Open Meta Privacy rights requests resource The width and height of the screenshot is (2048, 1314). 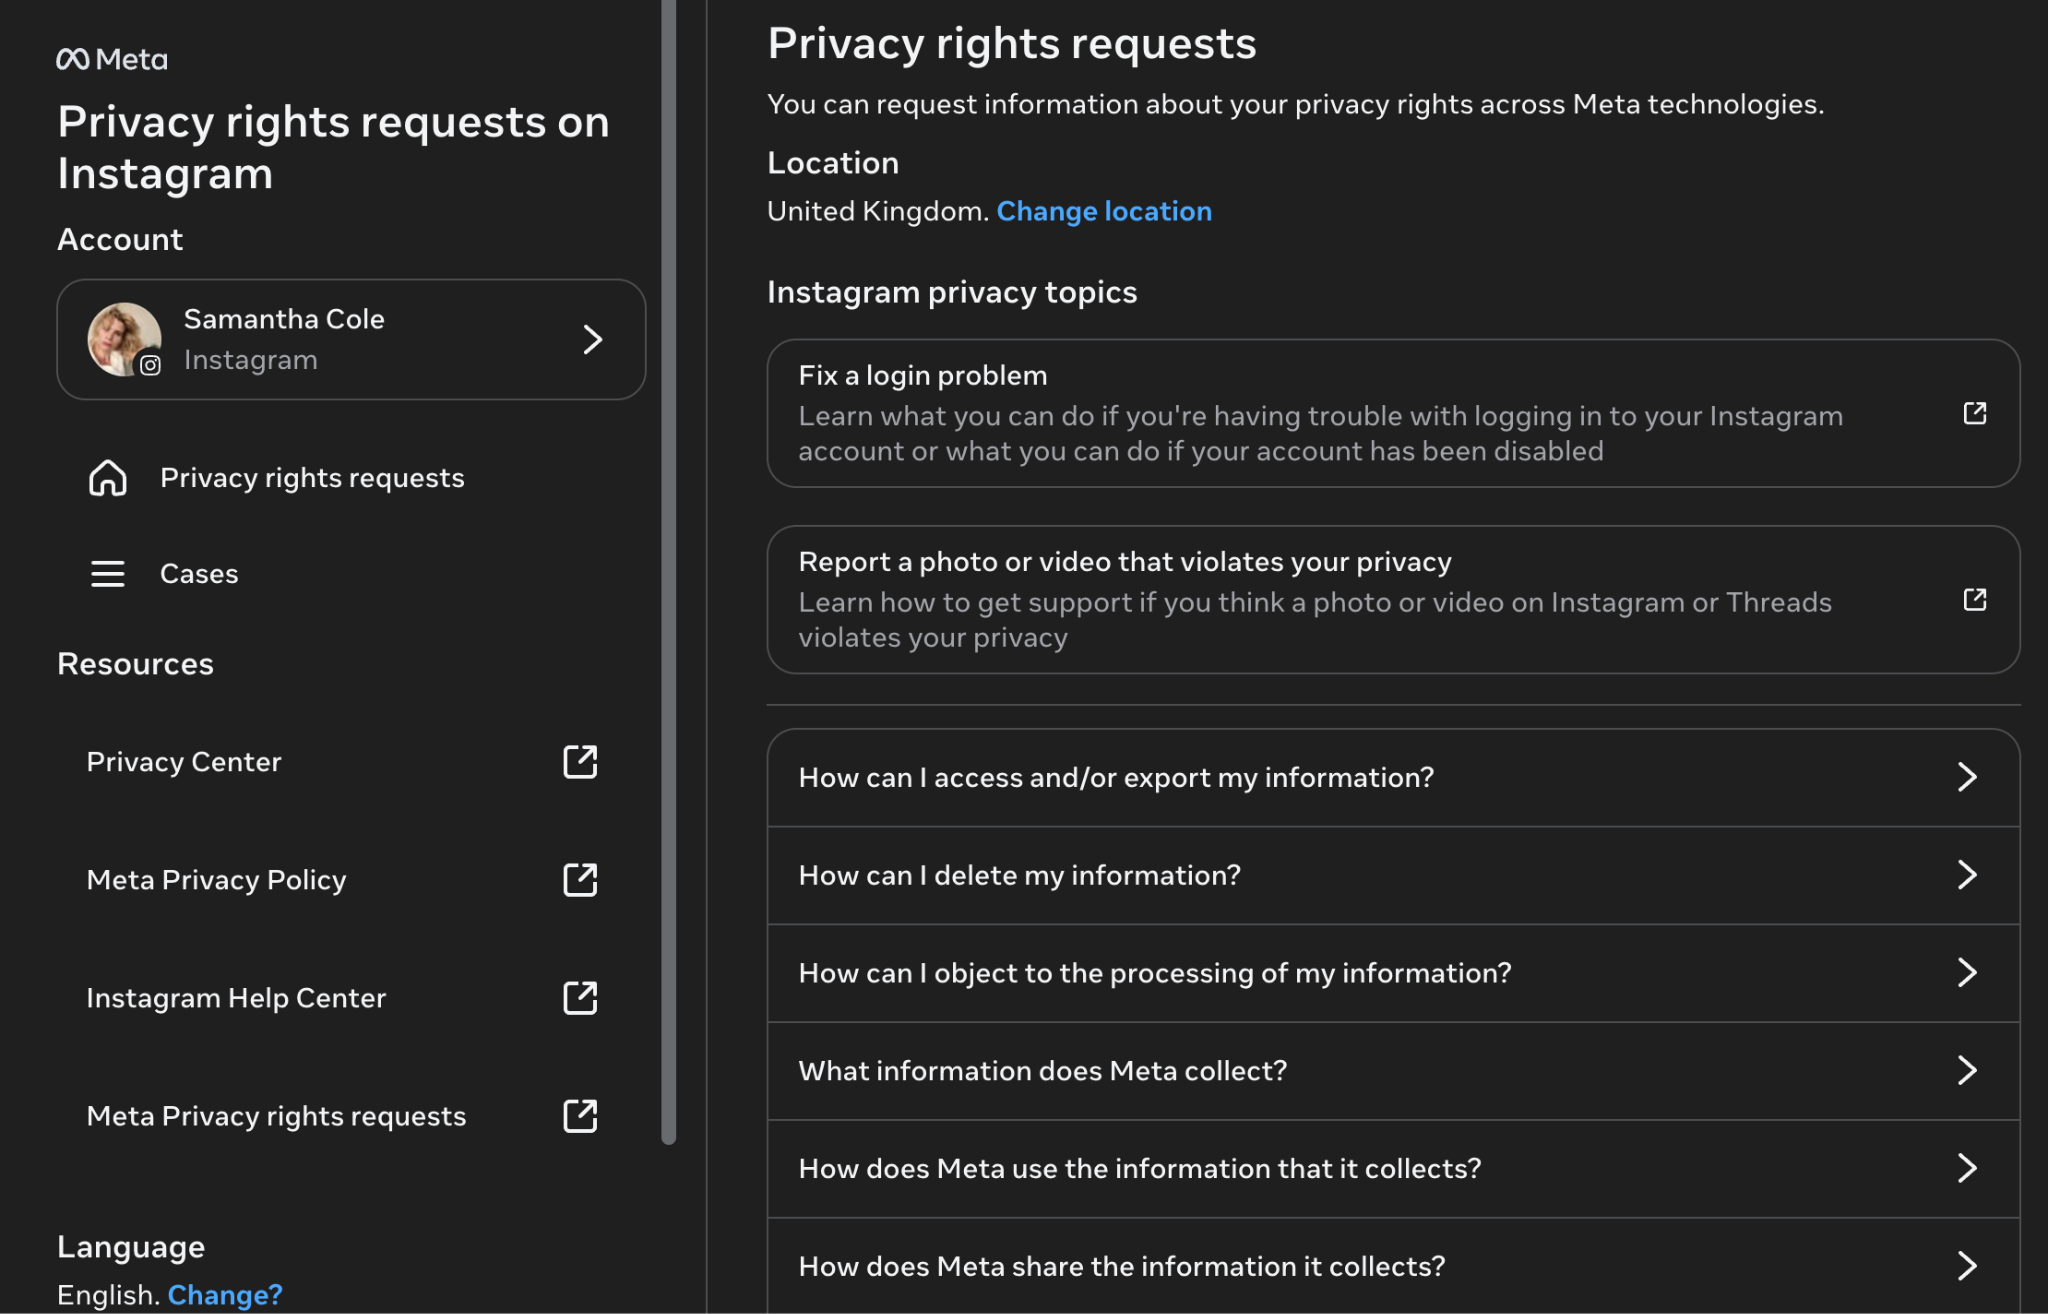tap(343, 1116)
